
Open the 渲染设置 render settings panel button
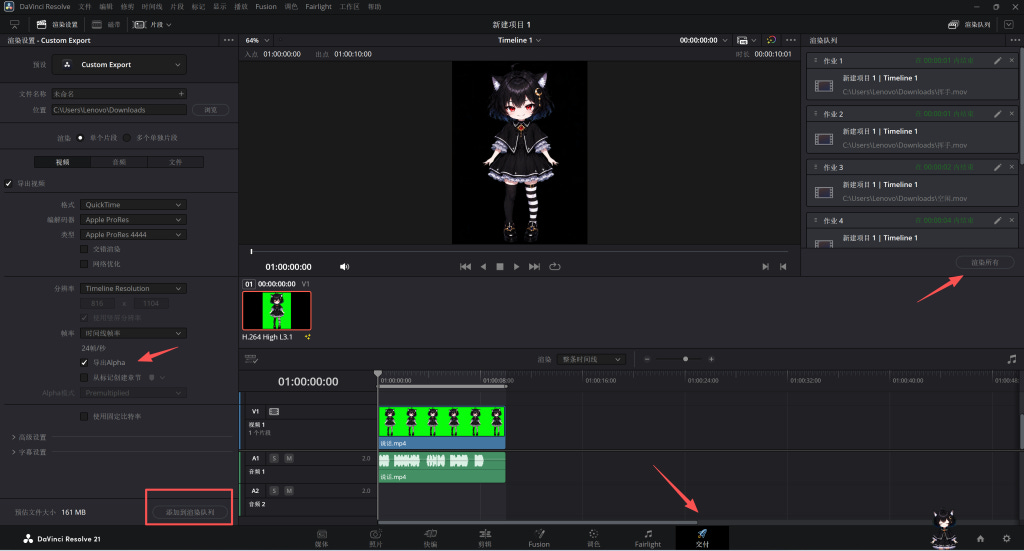click(x=57, y=25)
